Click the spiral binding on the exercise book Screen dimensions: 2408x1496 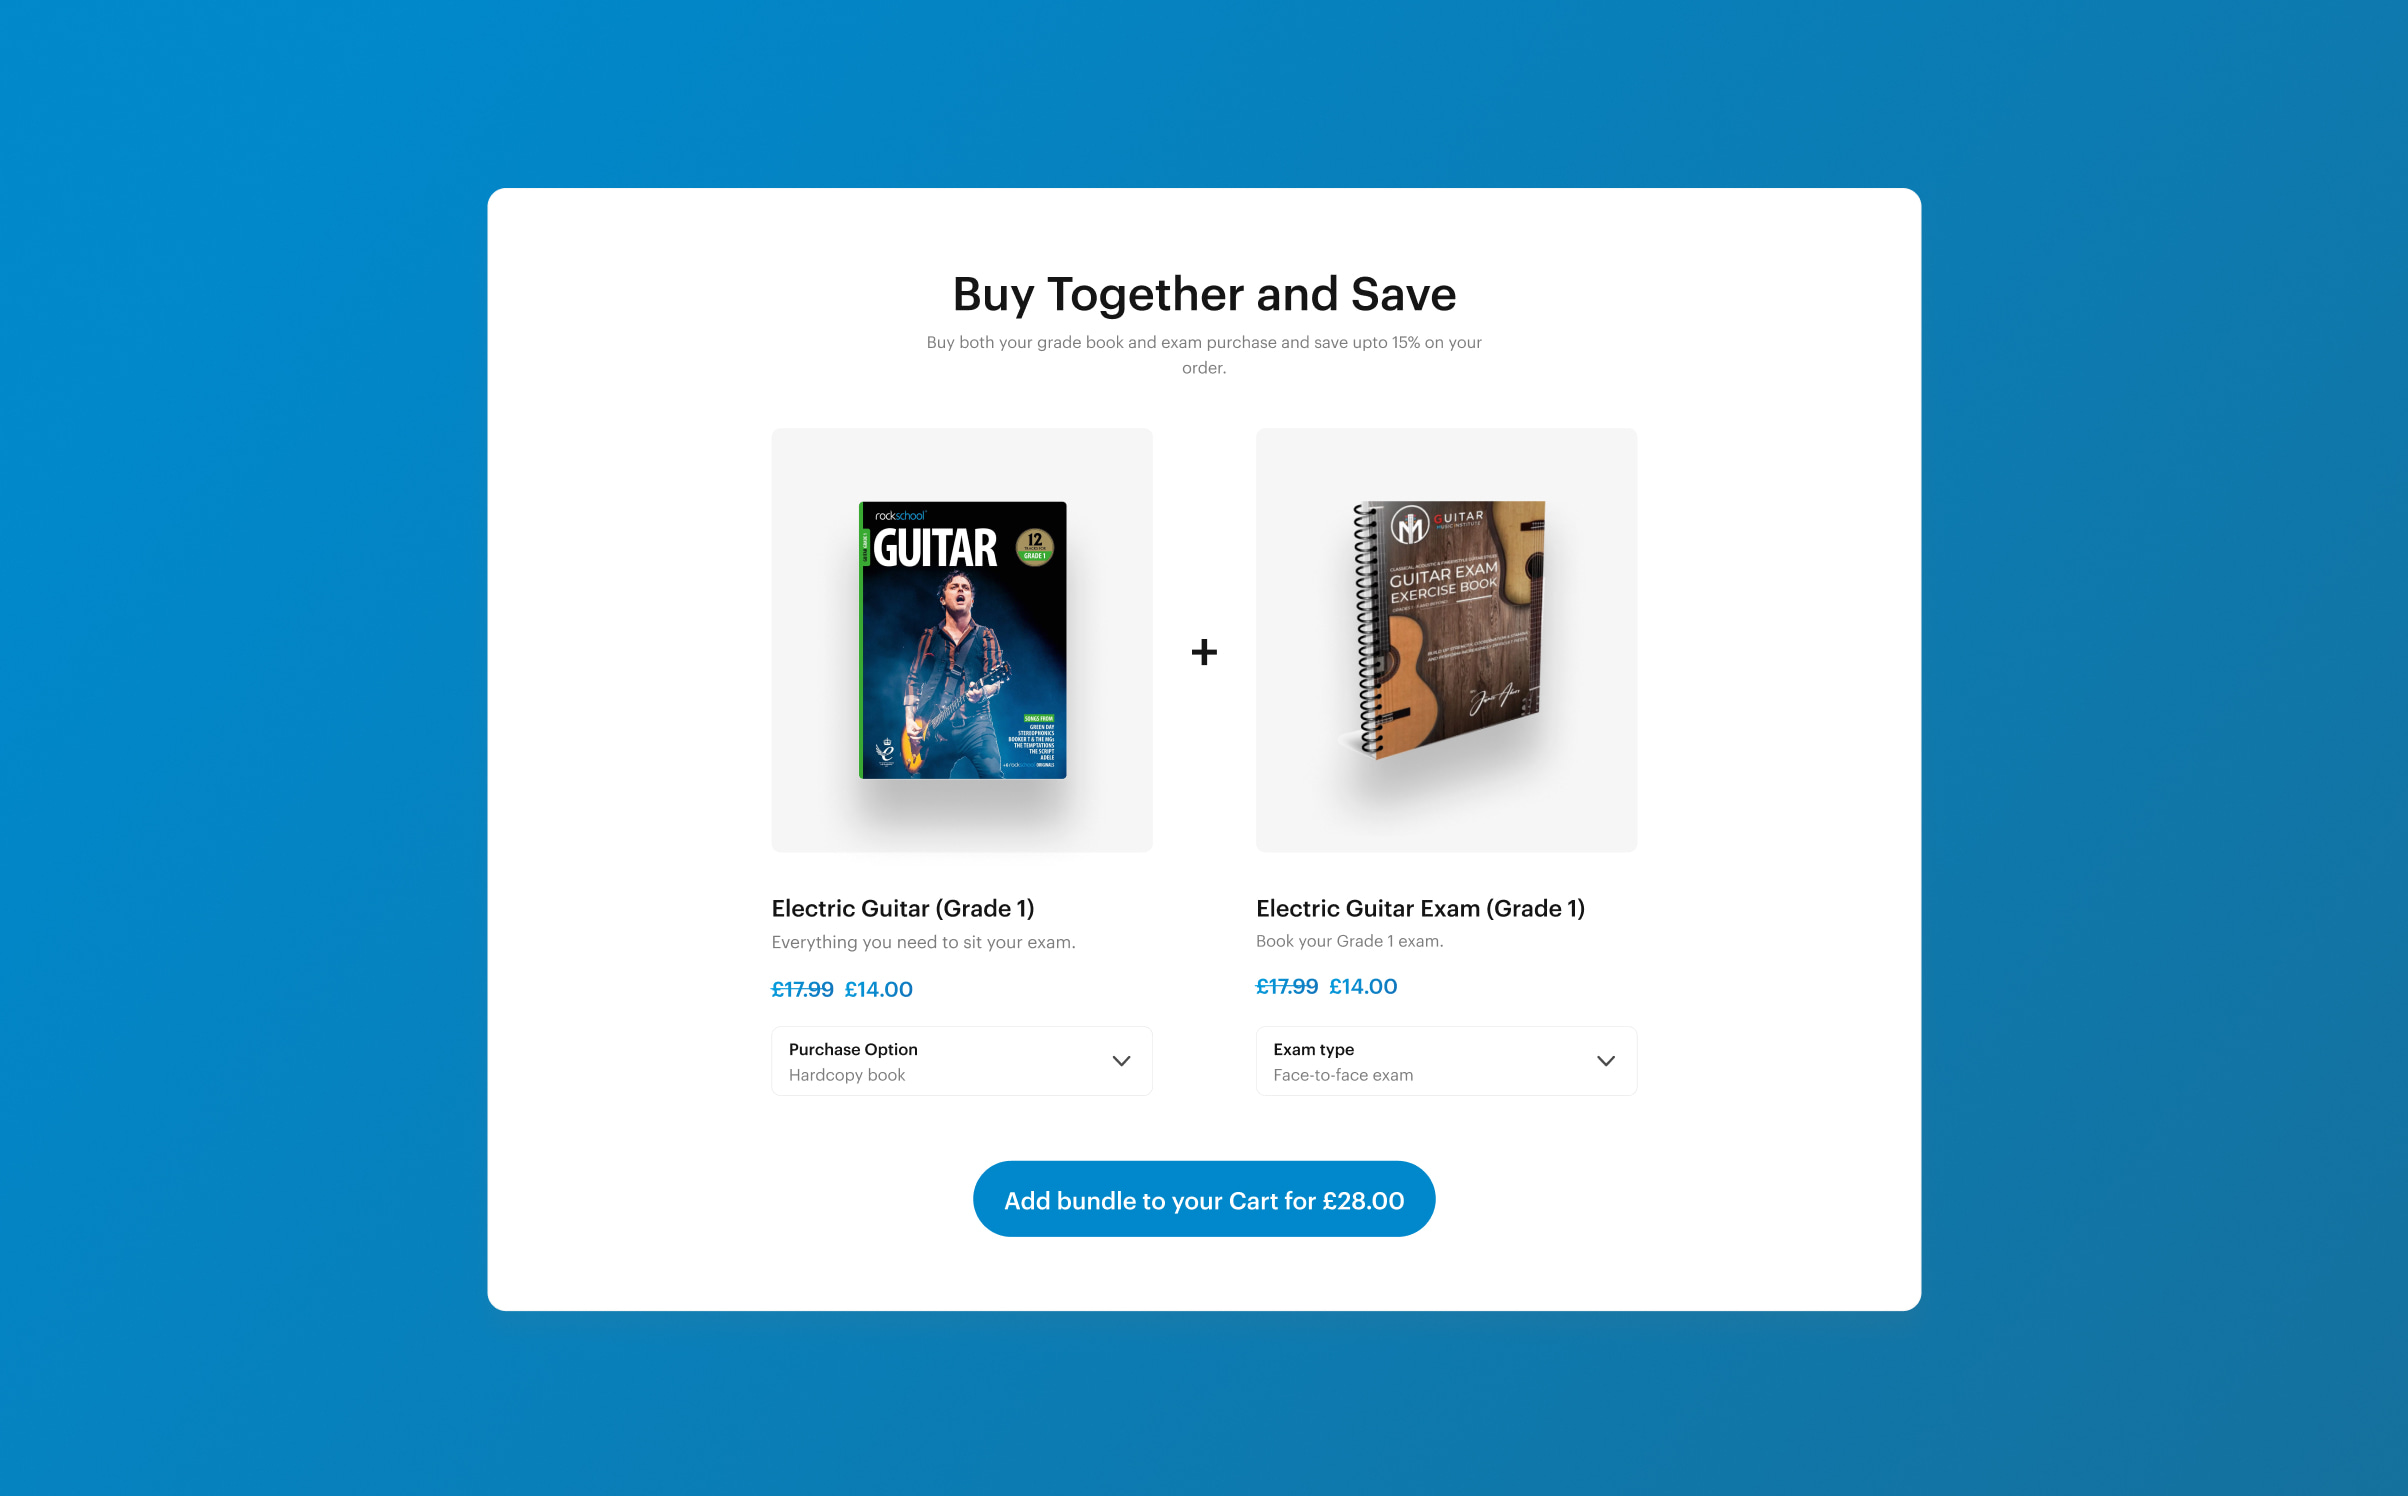click(1367, 630)
